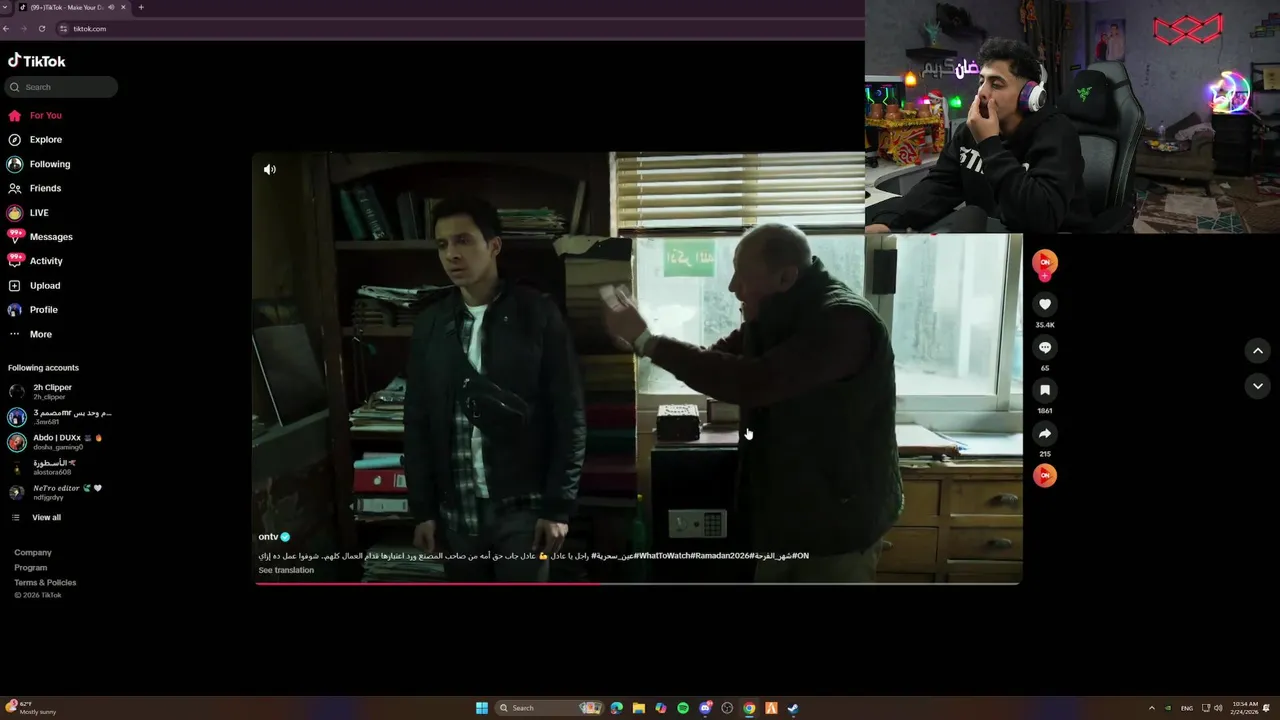This screenshot has width=1280, height=720.
Task: Open Discord from taskbar
Action: tap(705, 708)
